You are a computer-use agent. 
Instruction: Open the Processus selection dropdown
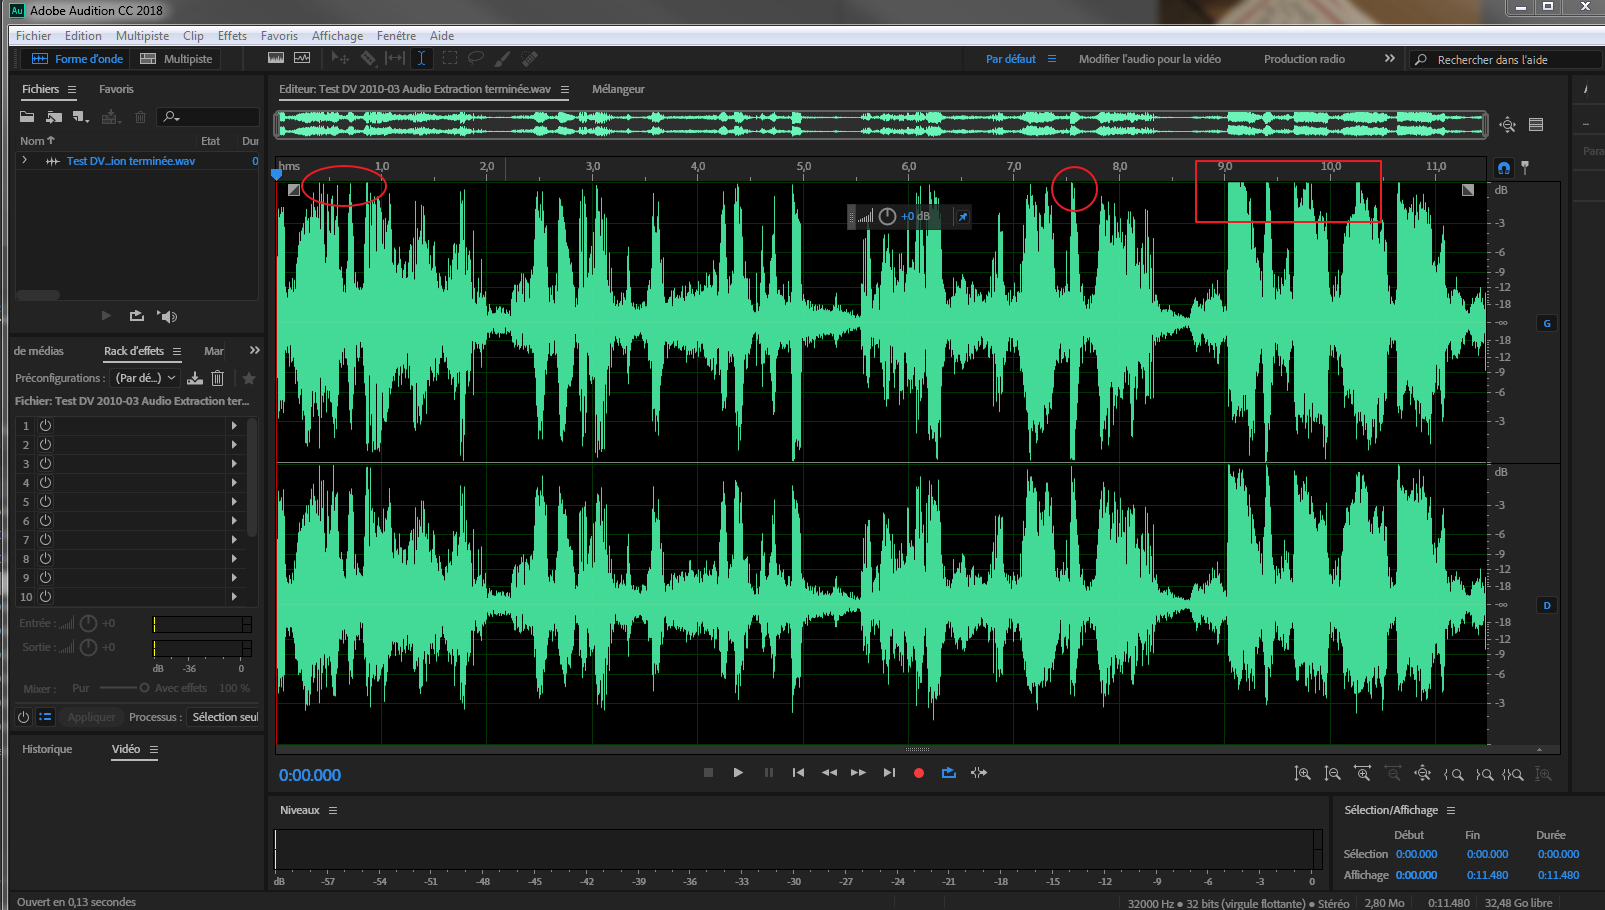pos(224,717)
